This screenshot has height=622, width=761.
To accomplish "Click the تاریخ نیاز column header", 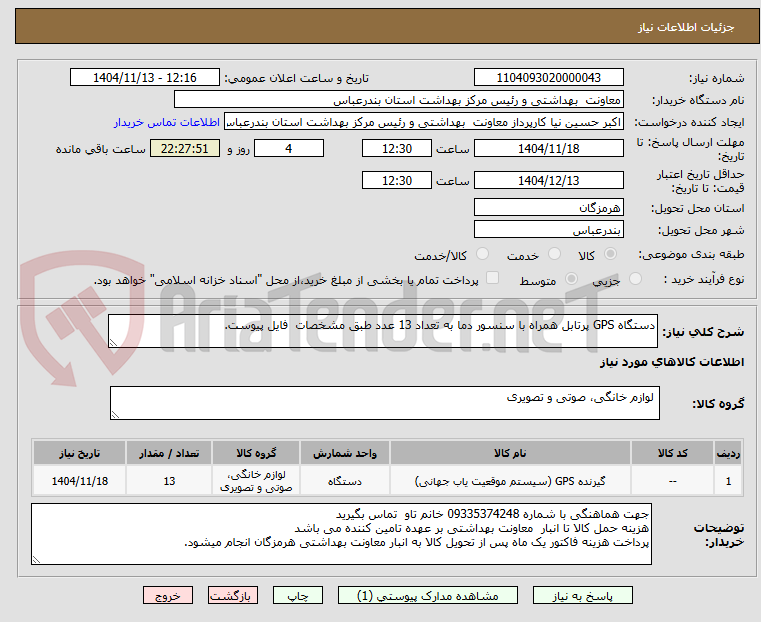I will coord(80,453).
